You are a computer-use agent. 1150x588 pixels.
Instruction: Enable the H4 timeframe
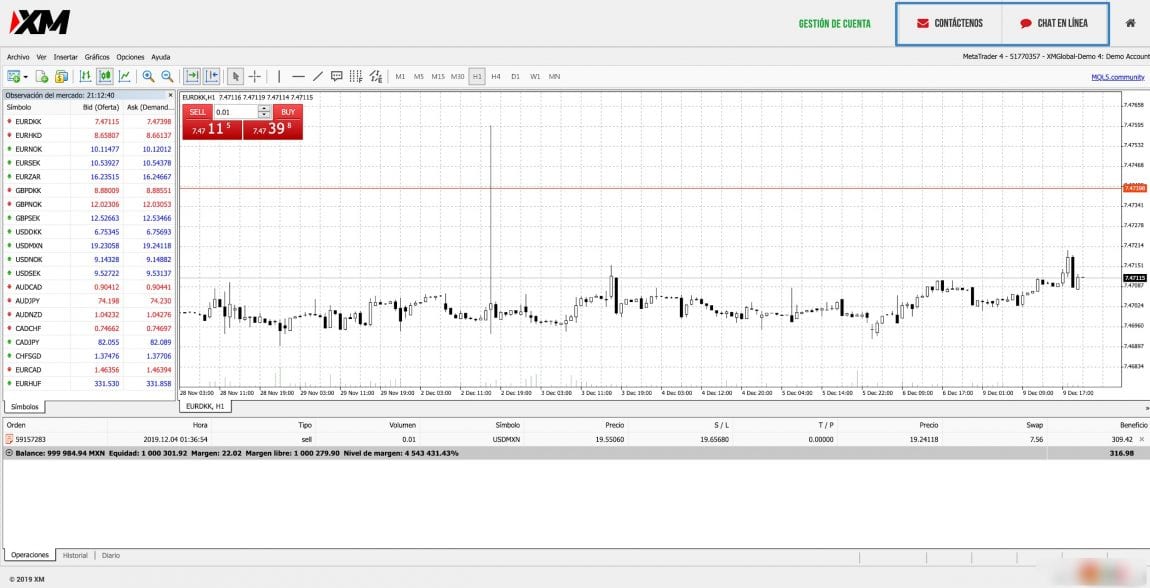pos(496,76)
